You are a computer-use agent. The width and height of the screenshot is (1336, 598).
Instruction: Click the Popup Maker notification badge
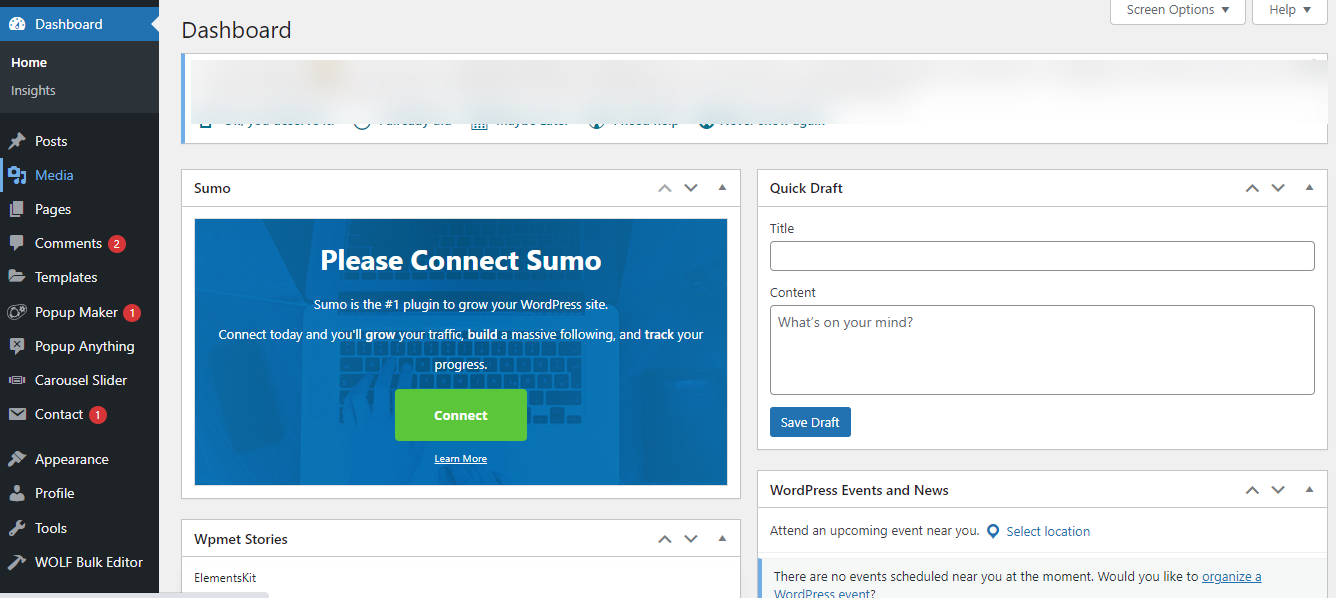click(x=132, y=313)
